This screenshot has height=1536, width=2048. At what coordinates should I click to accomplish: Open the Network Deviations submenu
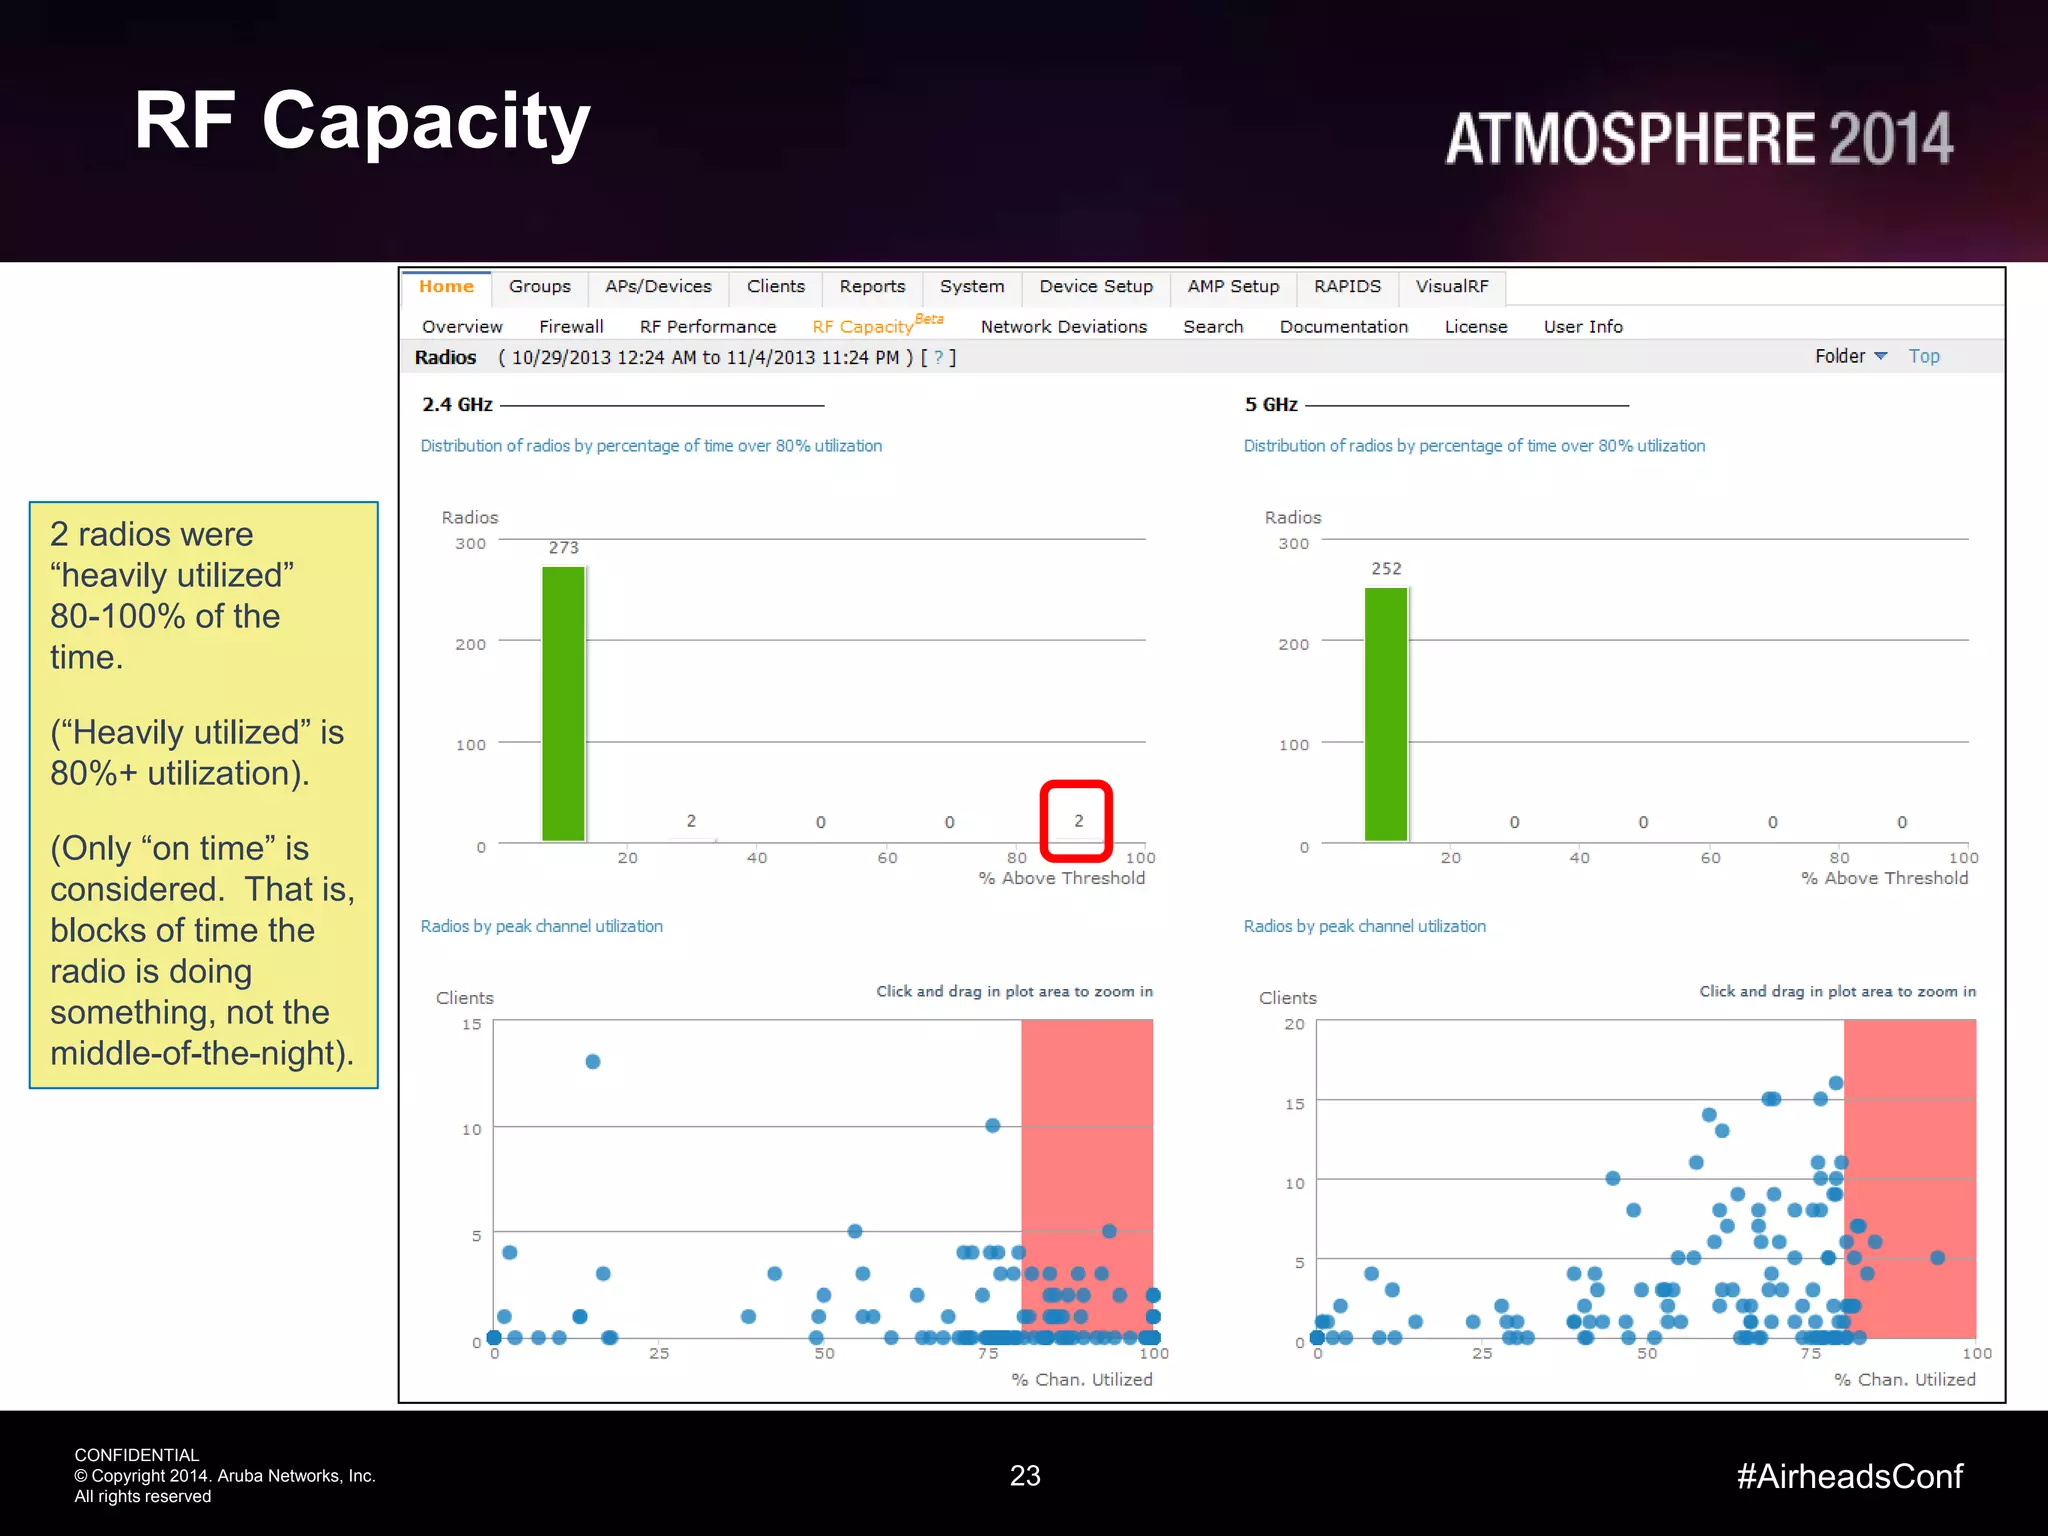tap(1063, 327)
